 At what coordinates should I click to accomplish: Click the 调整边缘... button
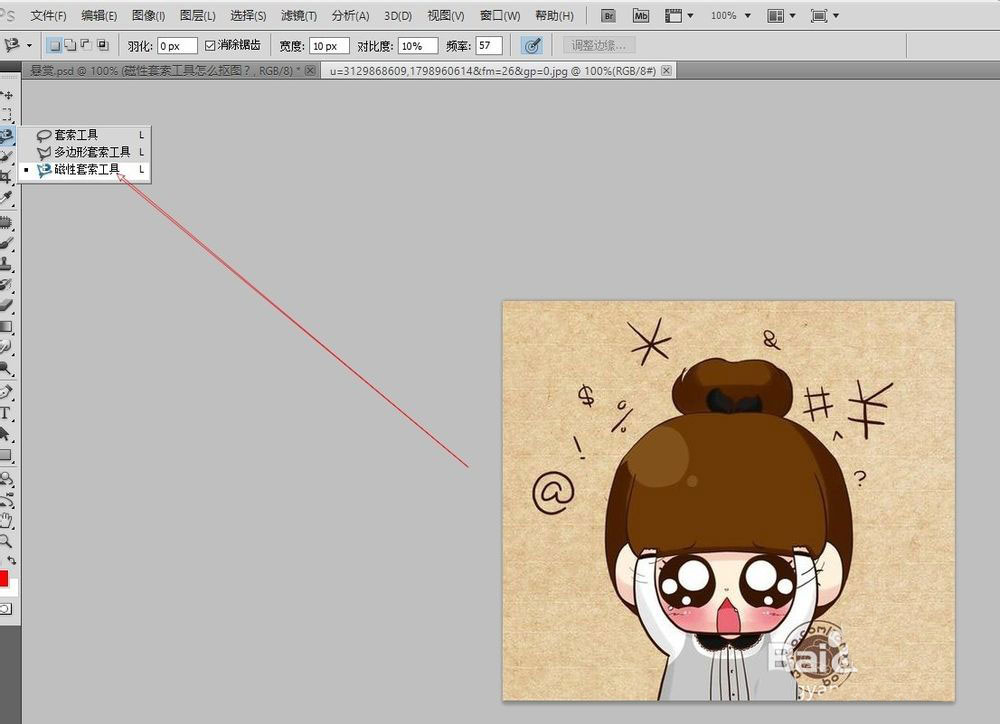tap(599, 46)
